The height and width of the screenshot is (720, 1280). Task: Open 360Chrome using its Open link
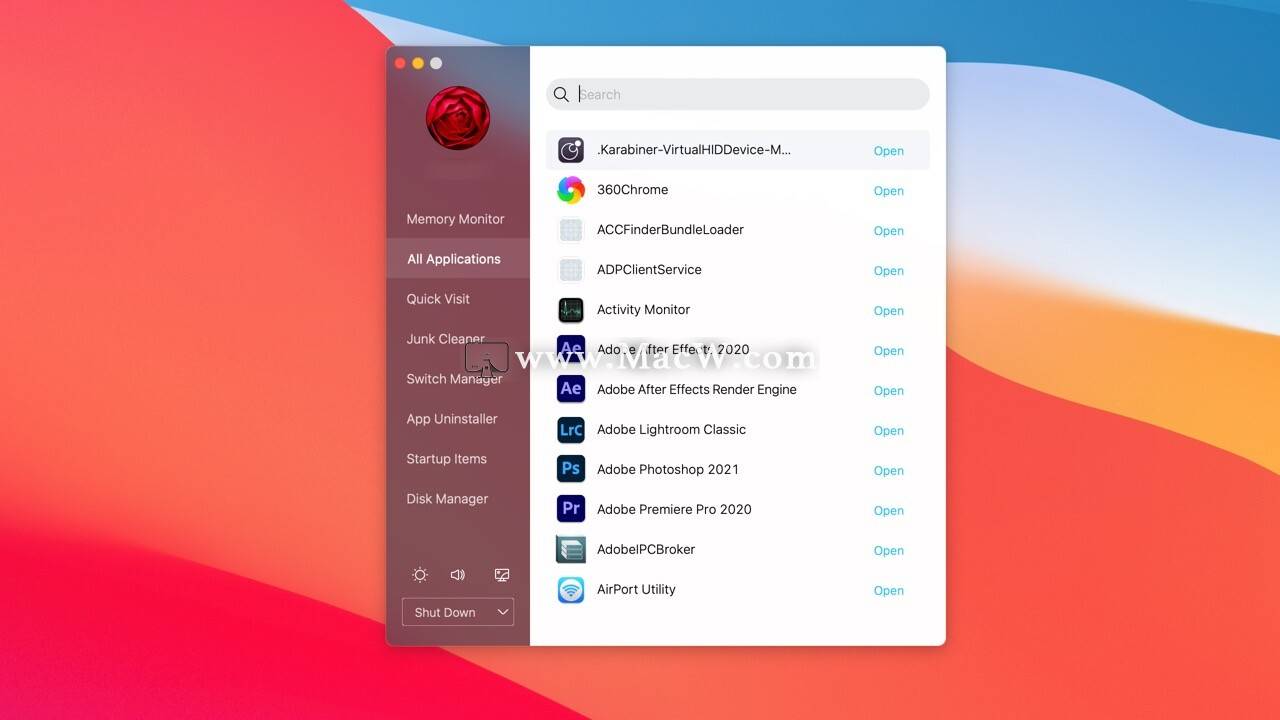(x=889, y=191)
